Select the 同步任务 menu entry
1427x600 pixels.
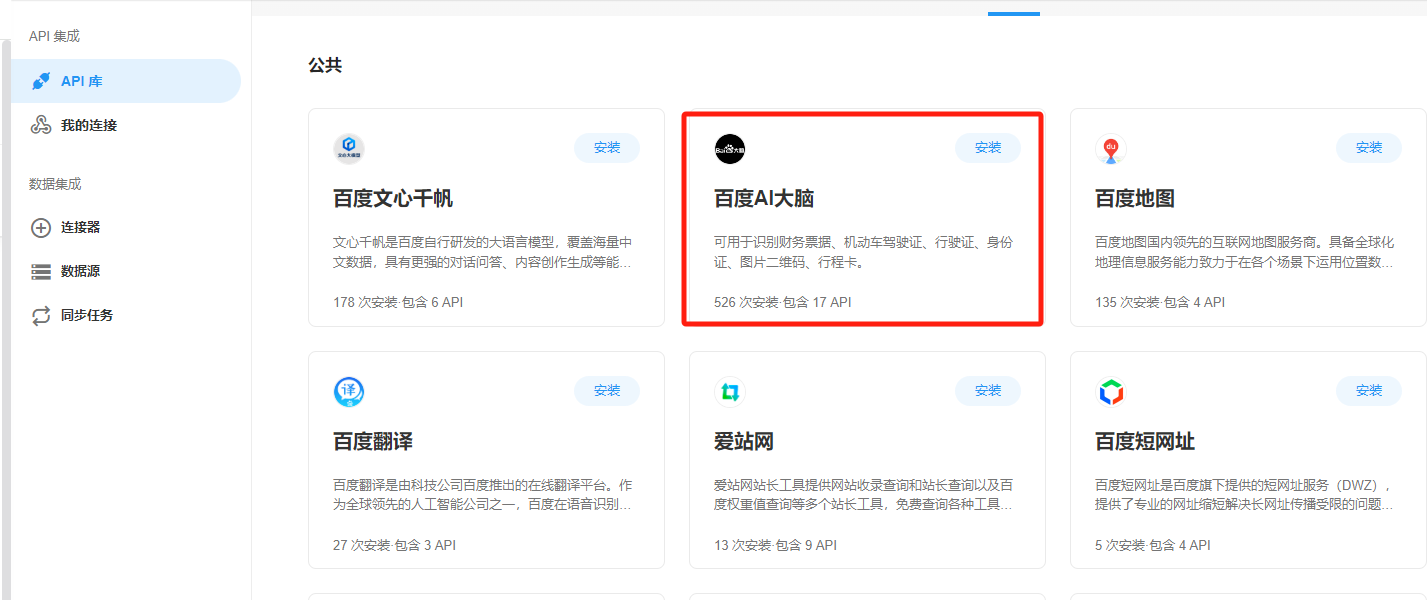(87, 315)
